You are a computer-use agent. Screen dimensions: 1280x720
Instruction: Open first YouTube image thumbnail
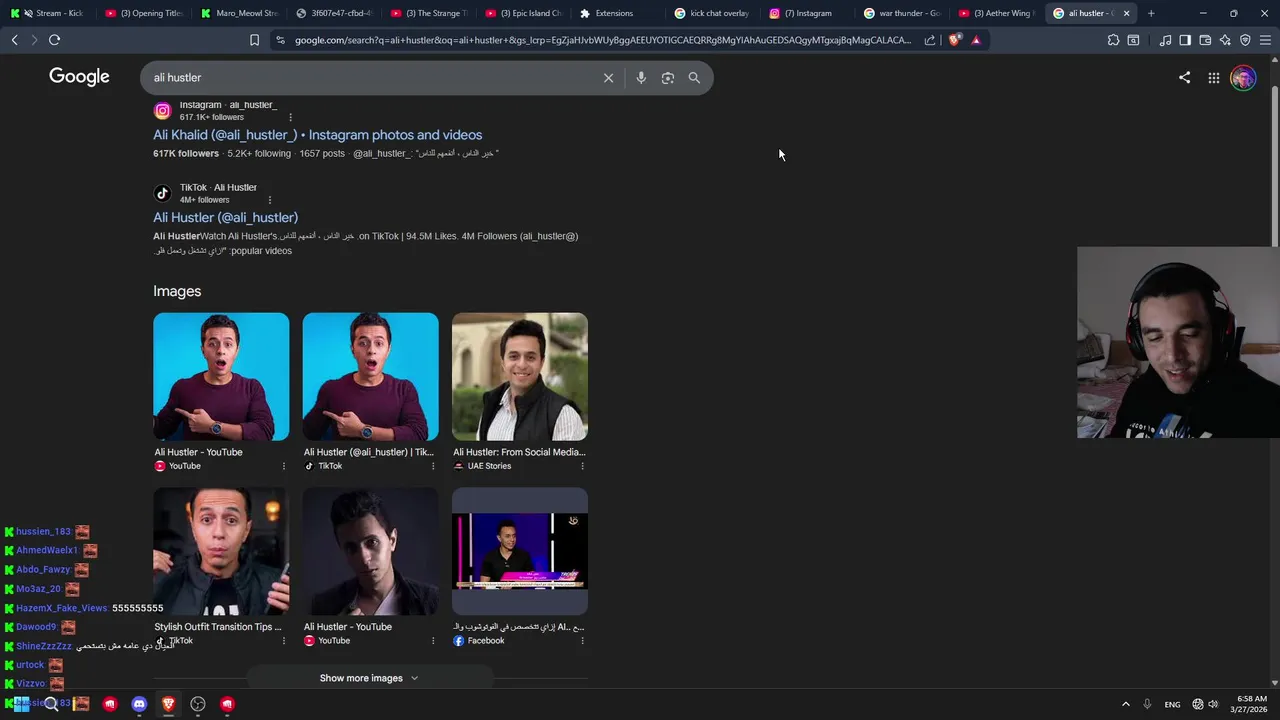tap(221, 377)
